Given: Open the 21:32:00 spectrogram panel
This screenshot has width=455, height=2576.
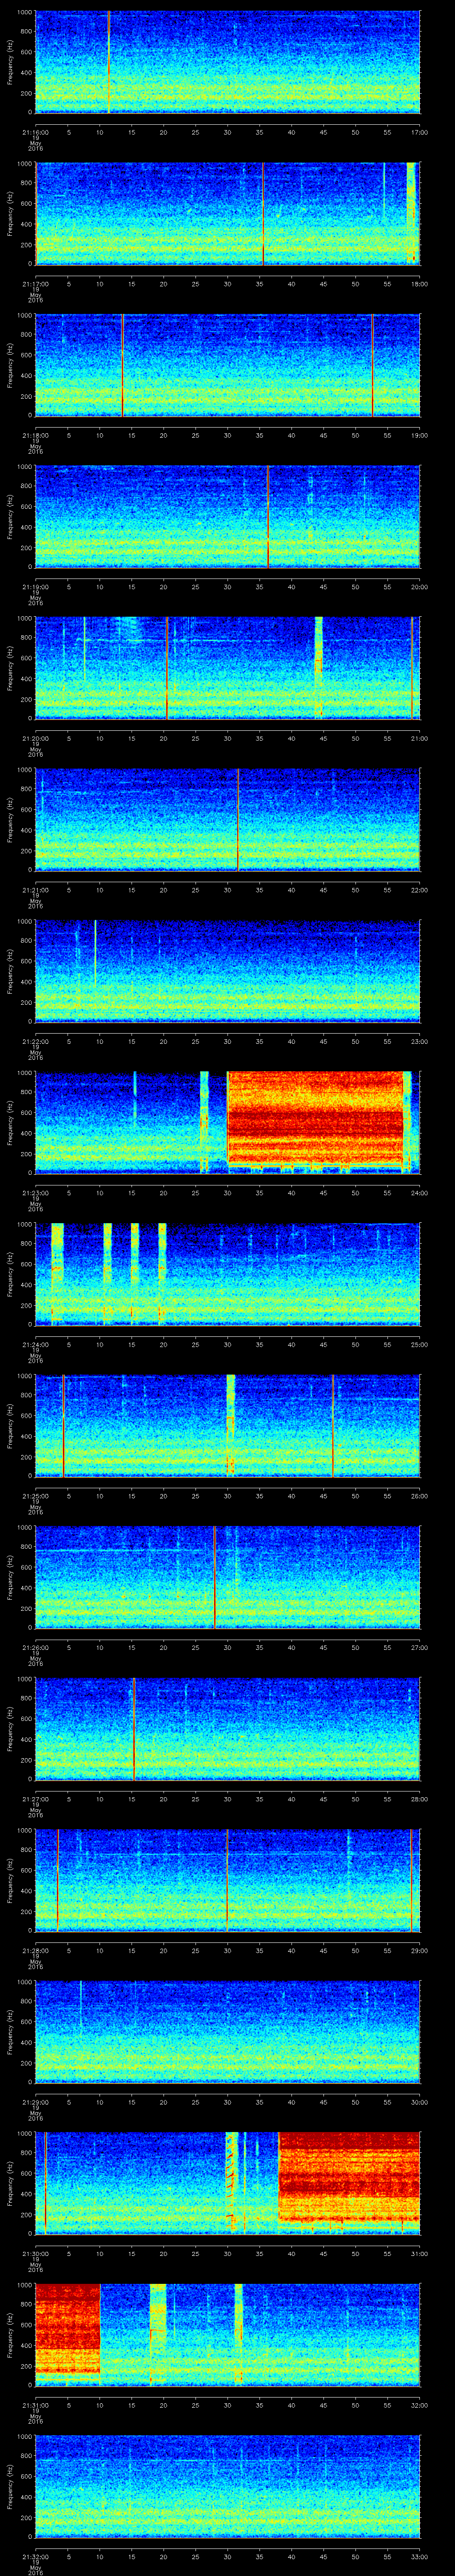Looking at the screenshot, I should tap(228, 2486).
